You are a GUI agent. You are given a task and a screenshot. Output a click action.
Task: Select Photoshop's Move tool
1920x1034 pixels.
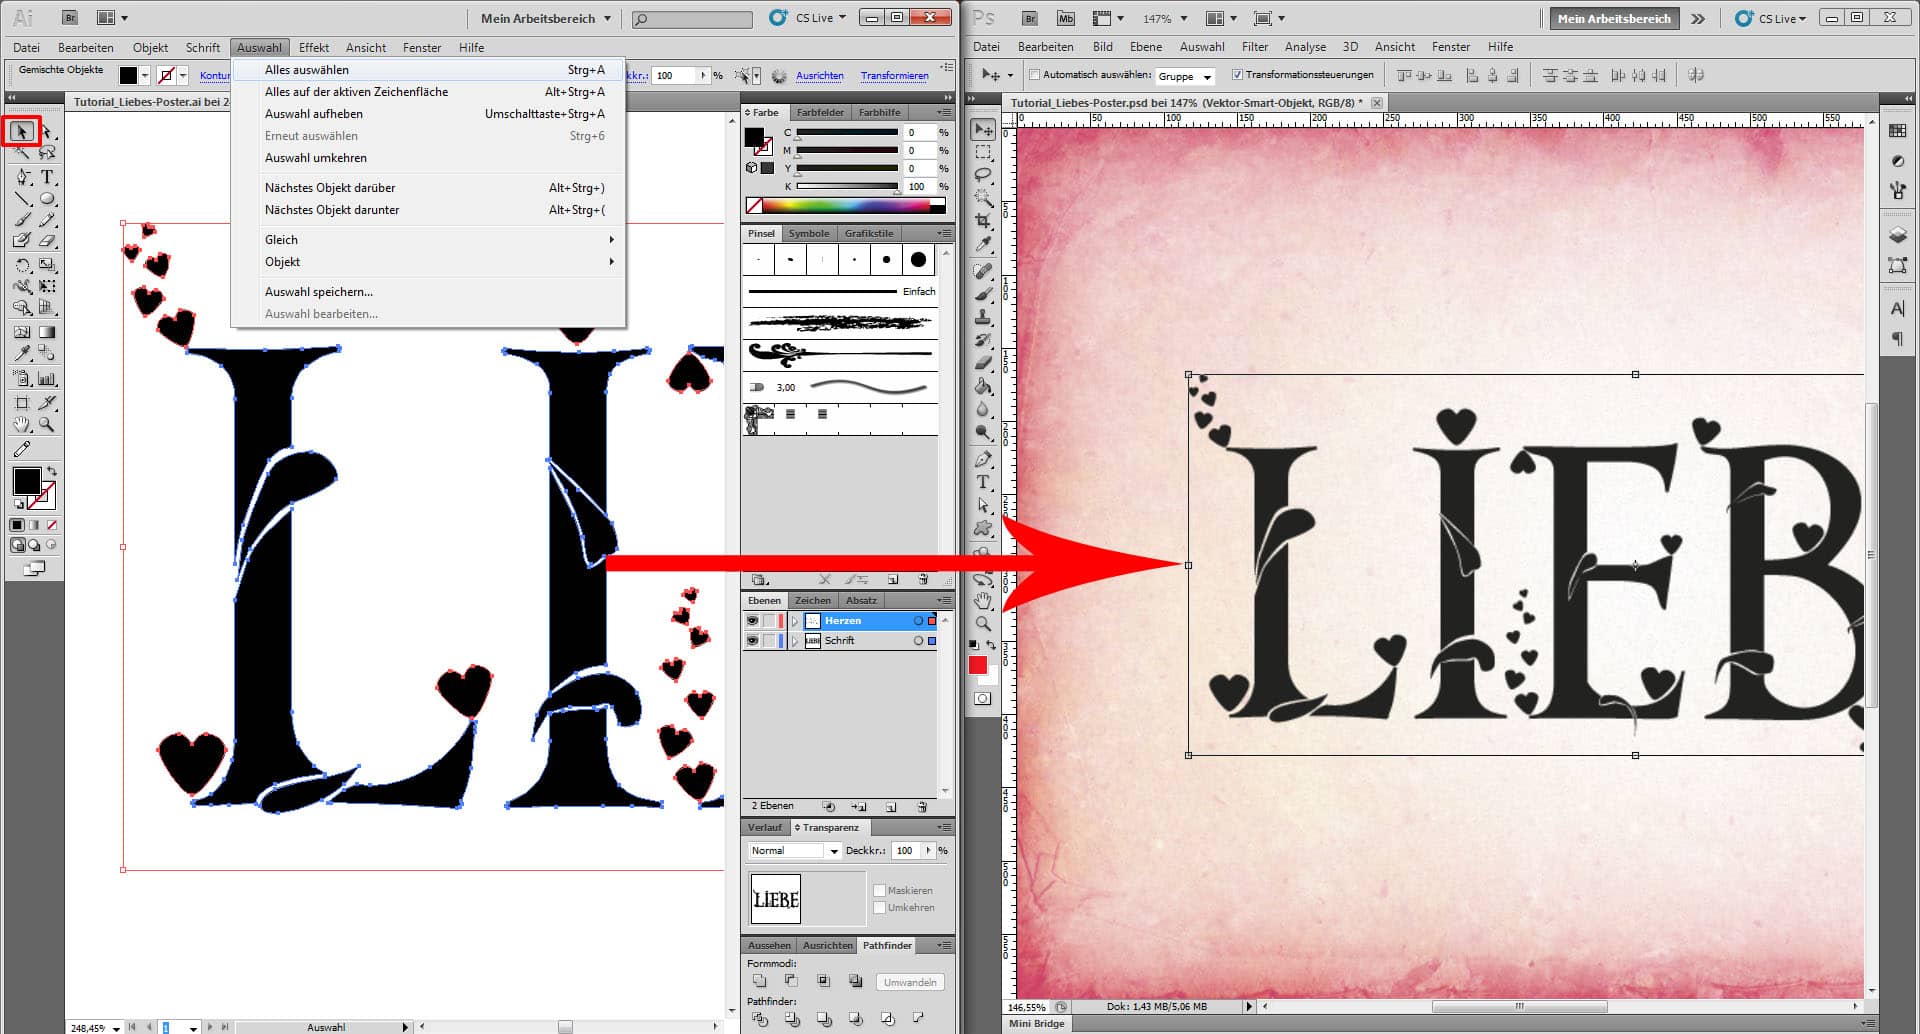(x=985, y=130)
